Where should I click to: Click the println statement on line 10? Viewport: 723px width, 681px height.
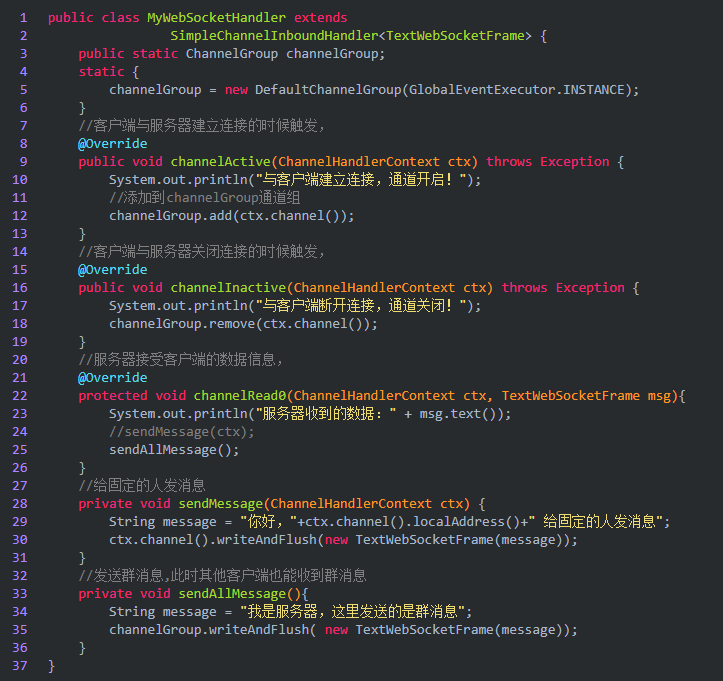coord(295,180)
